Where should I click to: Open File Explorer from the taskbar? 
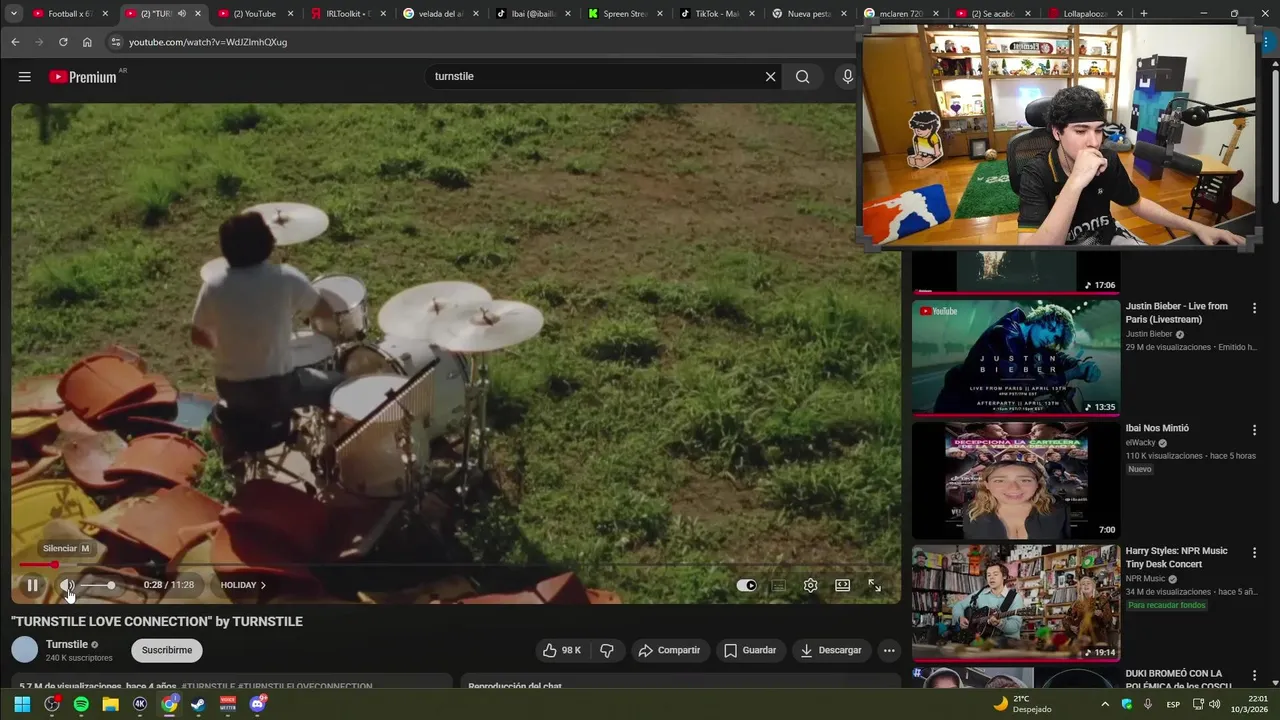[x=110, y=704]
